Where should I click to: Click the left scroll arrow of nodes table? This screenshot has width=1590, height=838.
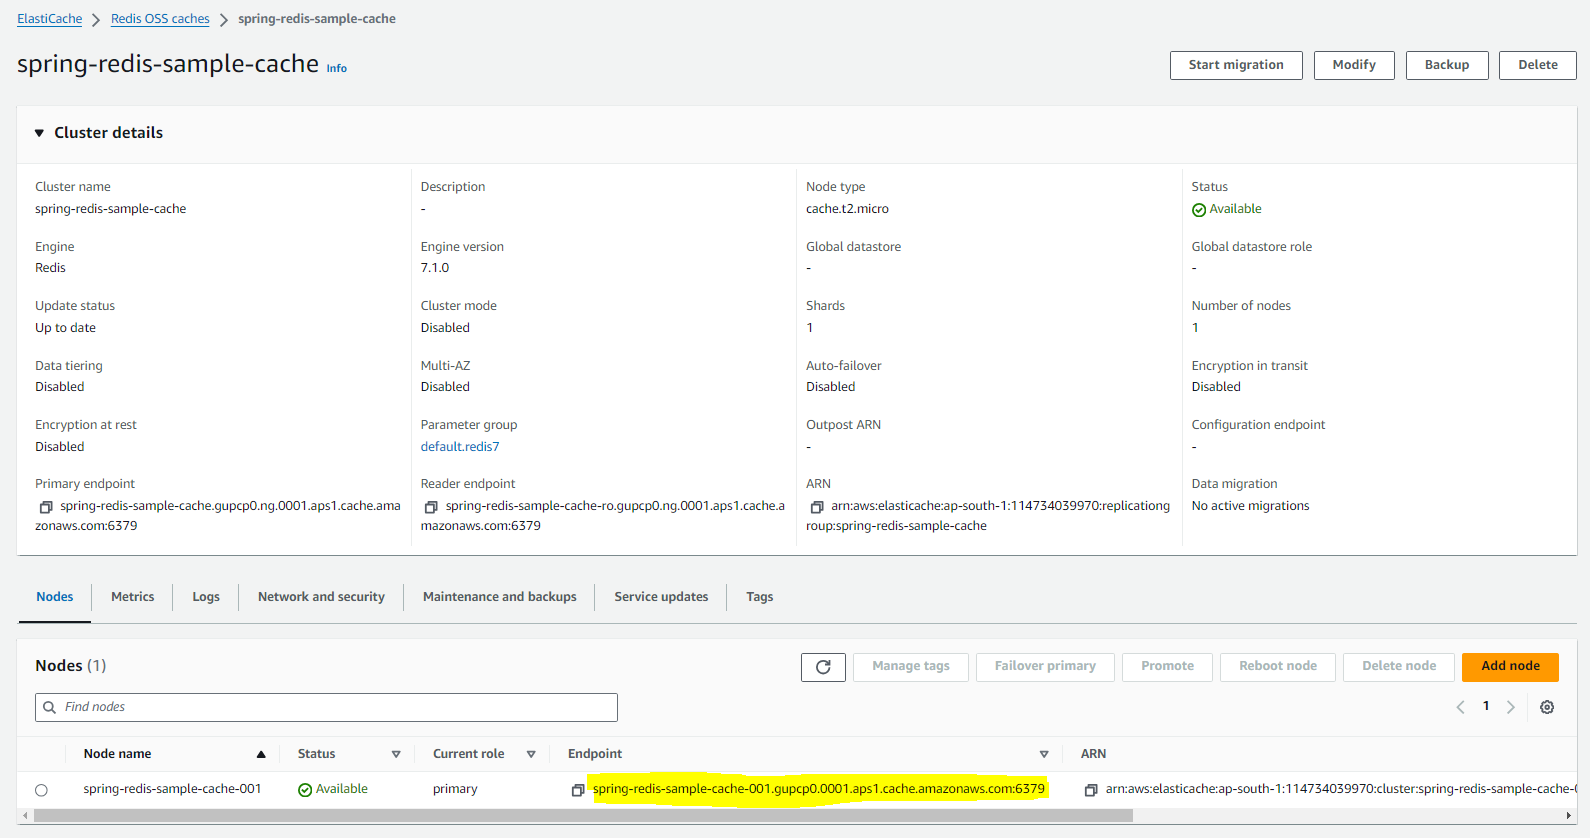coord(25,815)
